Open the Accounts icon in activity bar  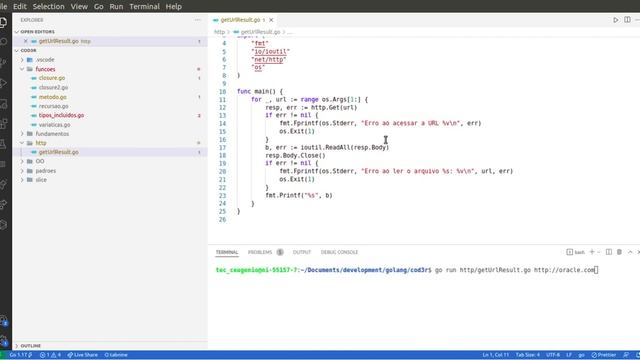pyautogui.click(x=4, y=320)
